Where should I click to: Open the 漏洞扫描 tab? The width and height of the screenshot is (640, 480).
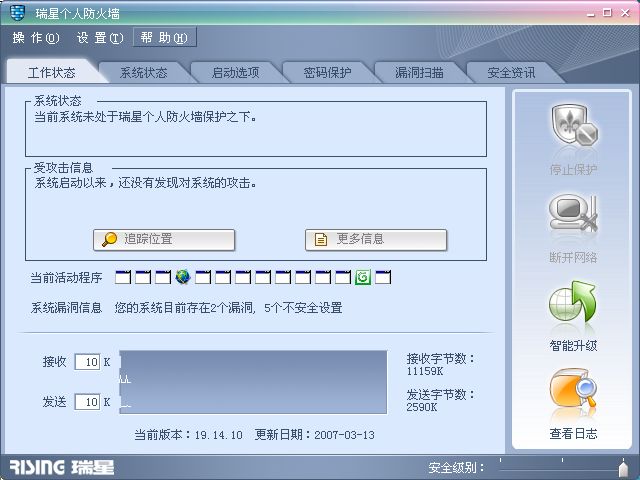(x=419, y=73)
